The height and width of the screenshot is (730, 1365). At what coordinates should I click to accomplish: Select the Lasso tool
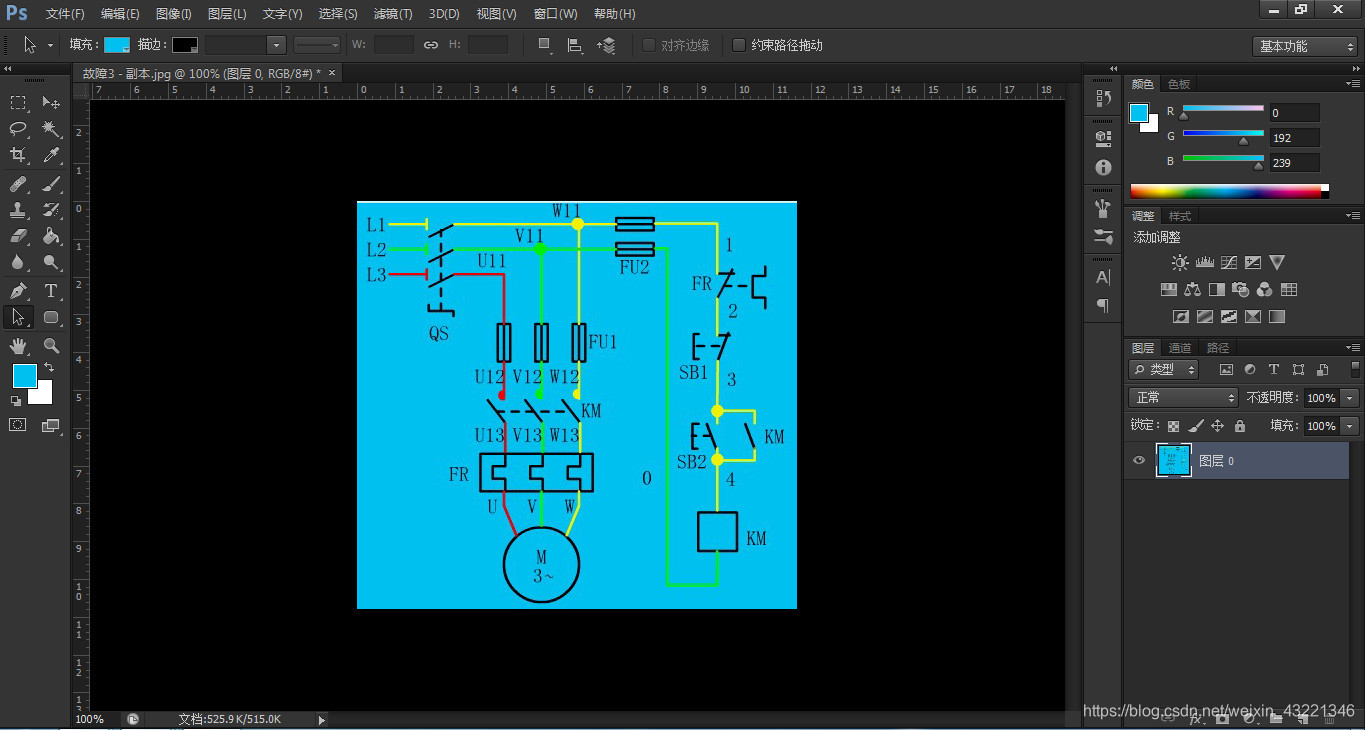point(18,128)
